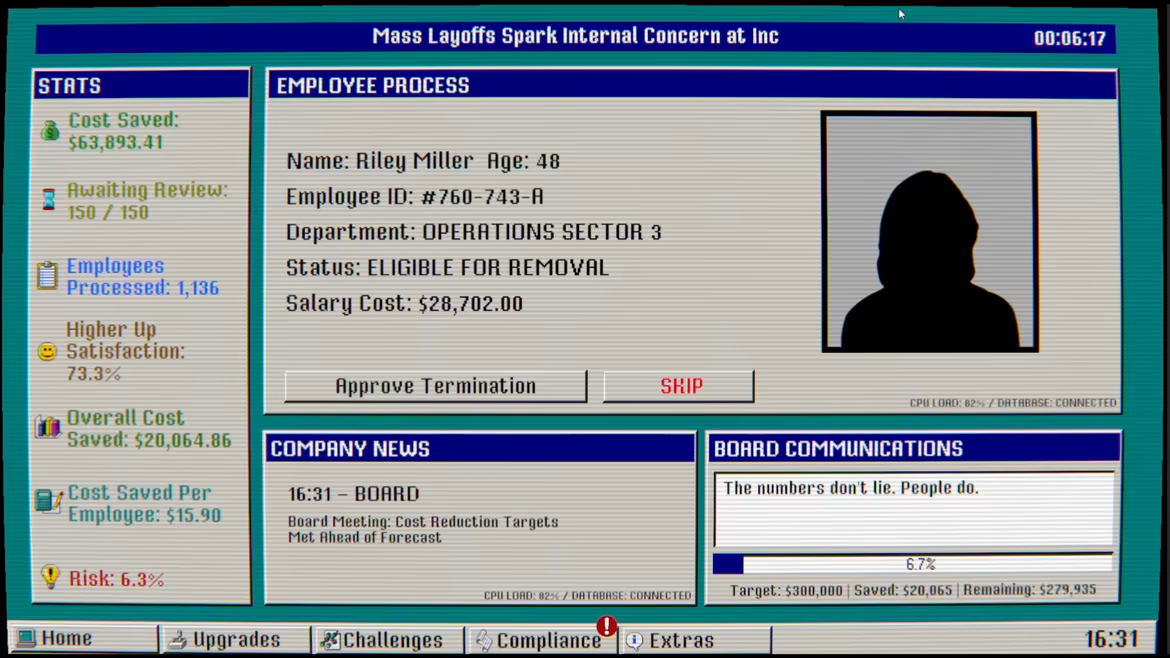
Task: Go to the Extras tab
Action: point(695,640)
